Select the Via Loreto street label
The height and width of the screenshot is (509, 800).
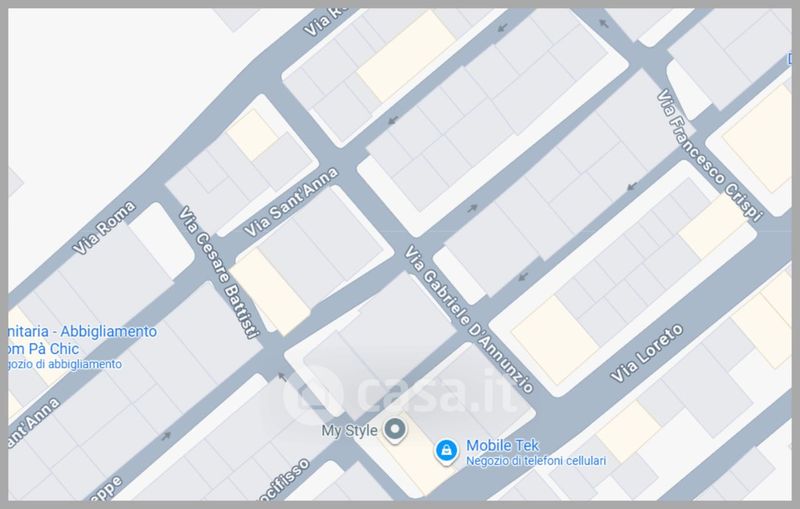(646, 353)
